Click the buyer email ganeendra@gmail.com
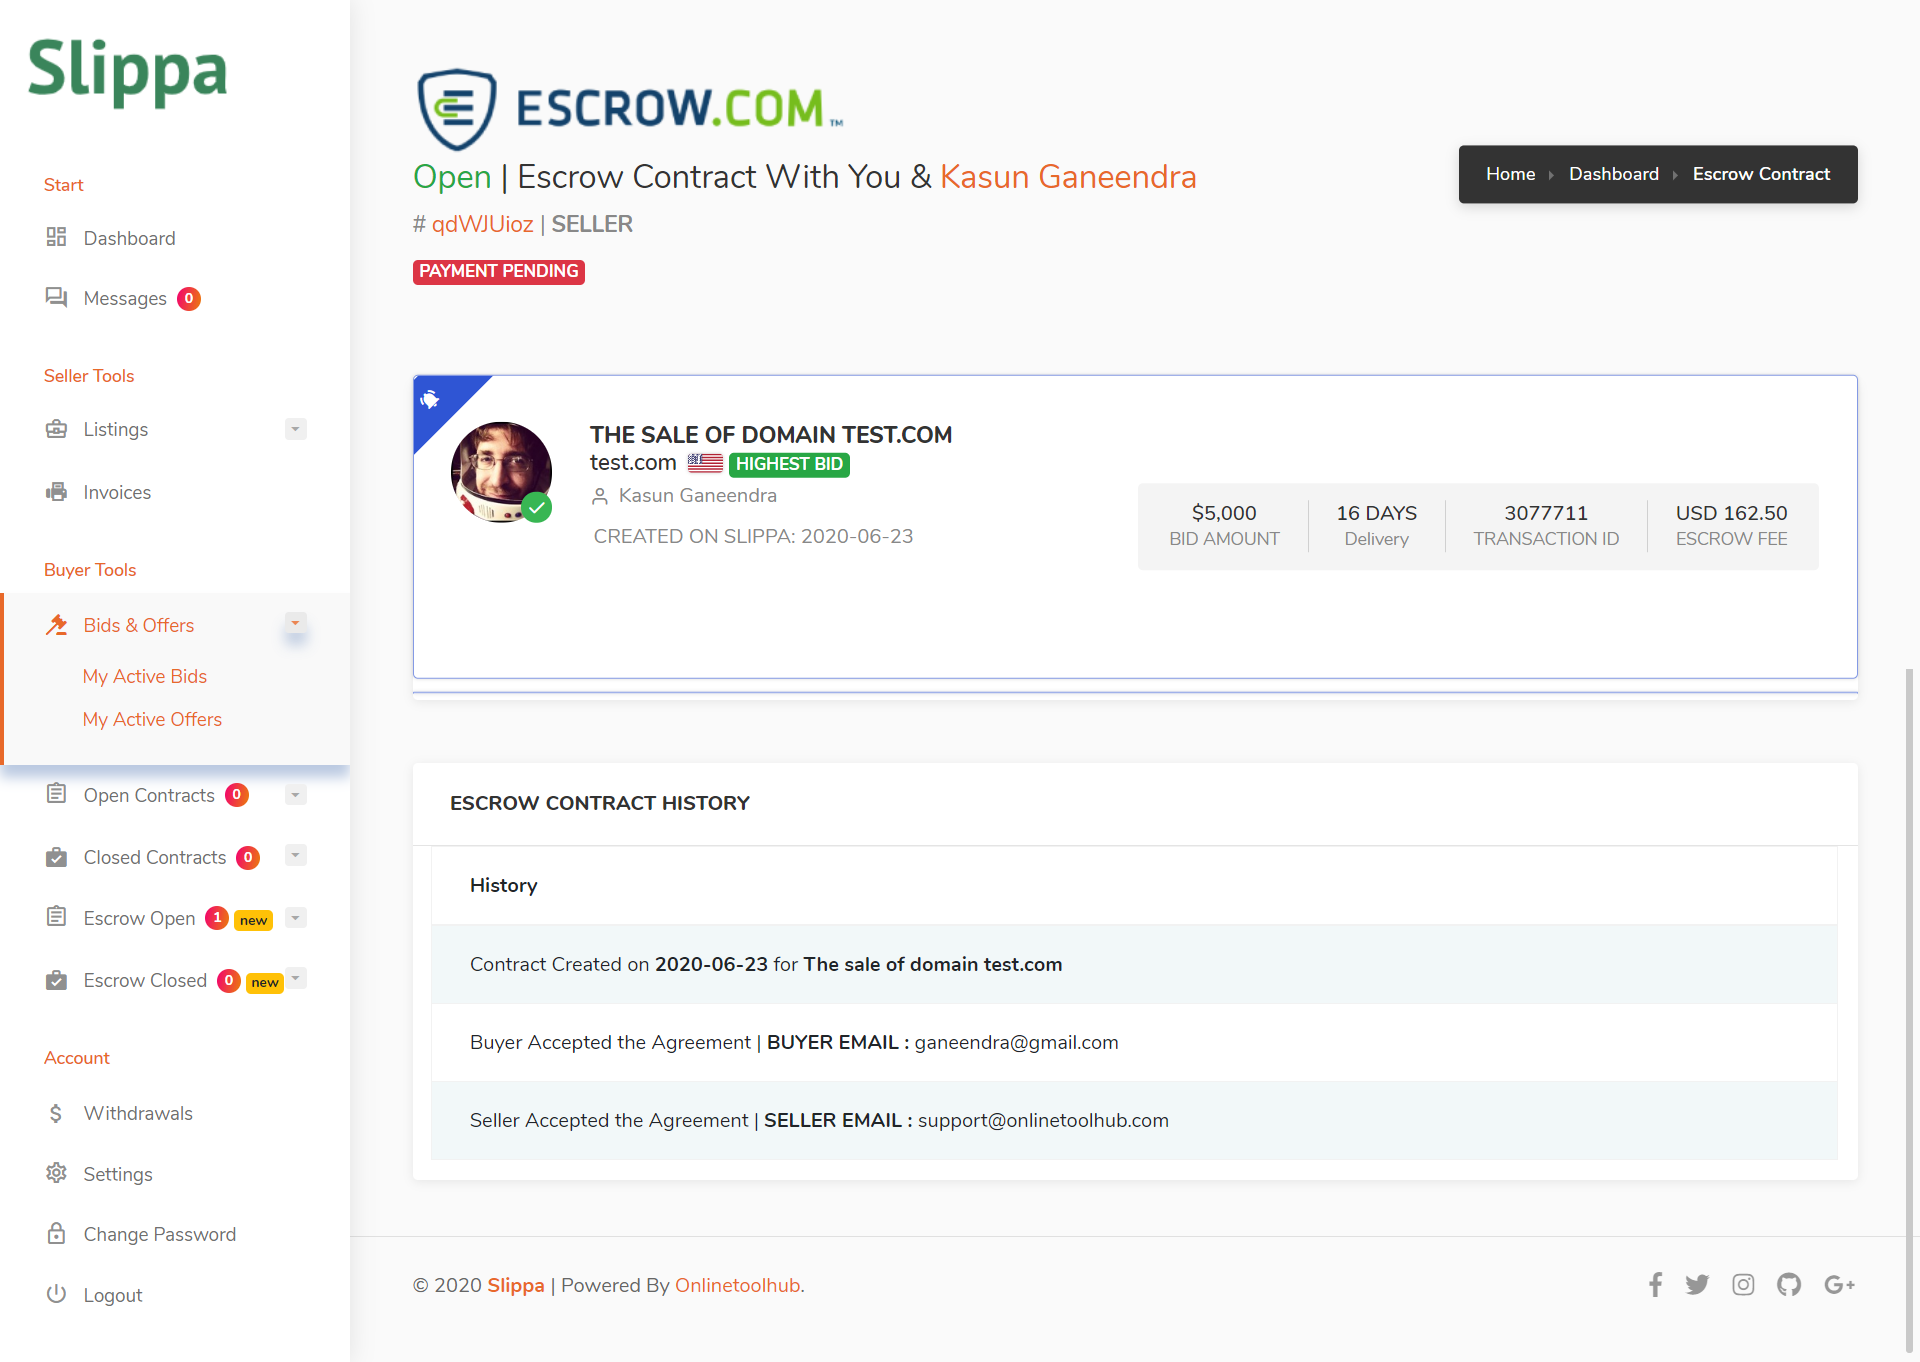The width and height of the screenshot is (1920, 1362). [1016, 1042]
